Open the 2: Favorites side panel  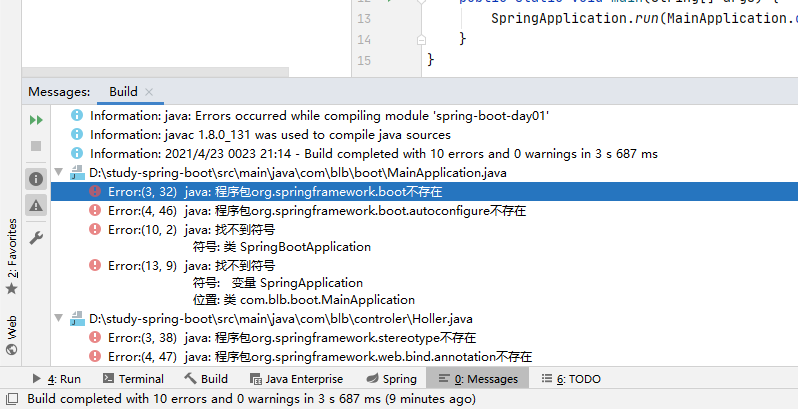click(11, 256)
